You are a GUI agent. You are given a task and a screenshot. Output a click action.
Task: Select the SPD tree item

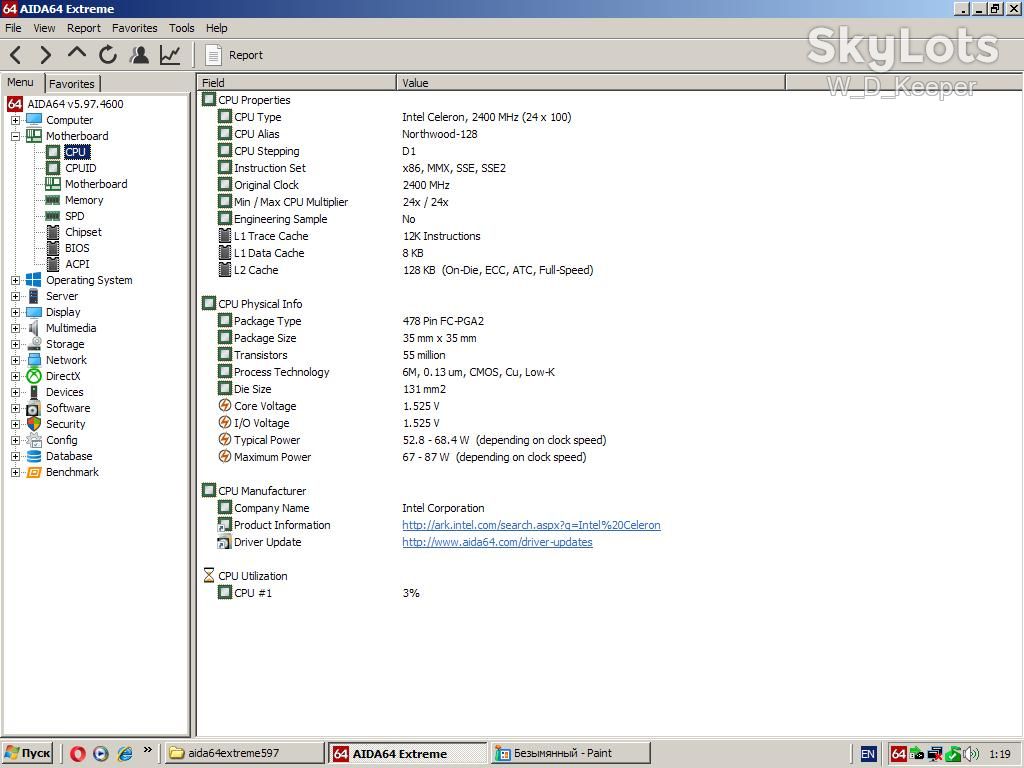(74, 216)
